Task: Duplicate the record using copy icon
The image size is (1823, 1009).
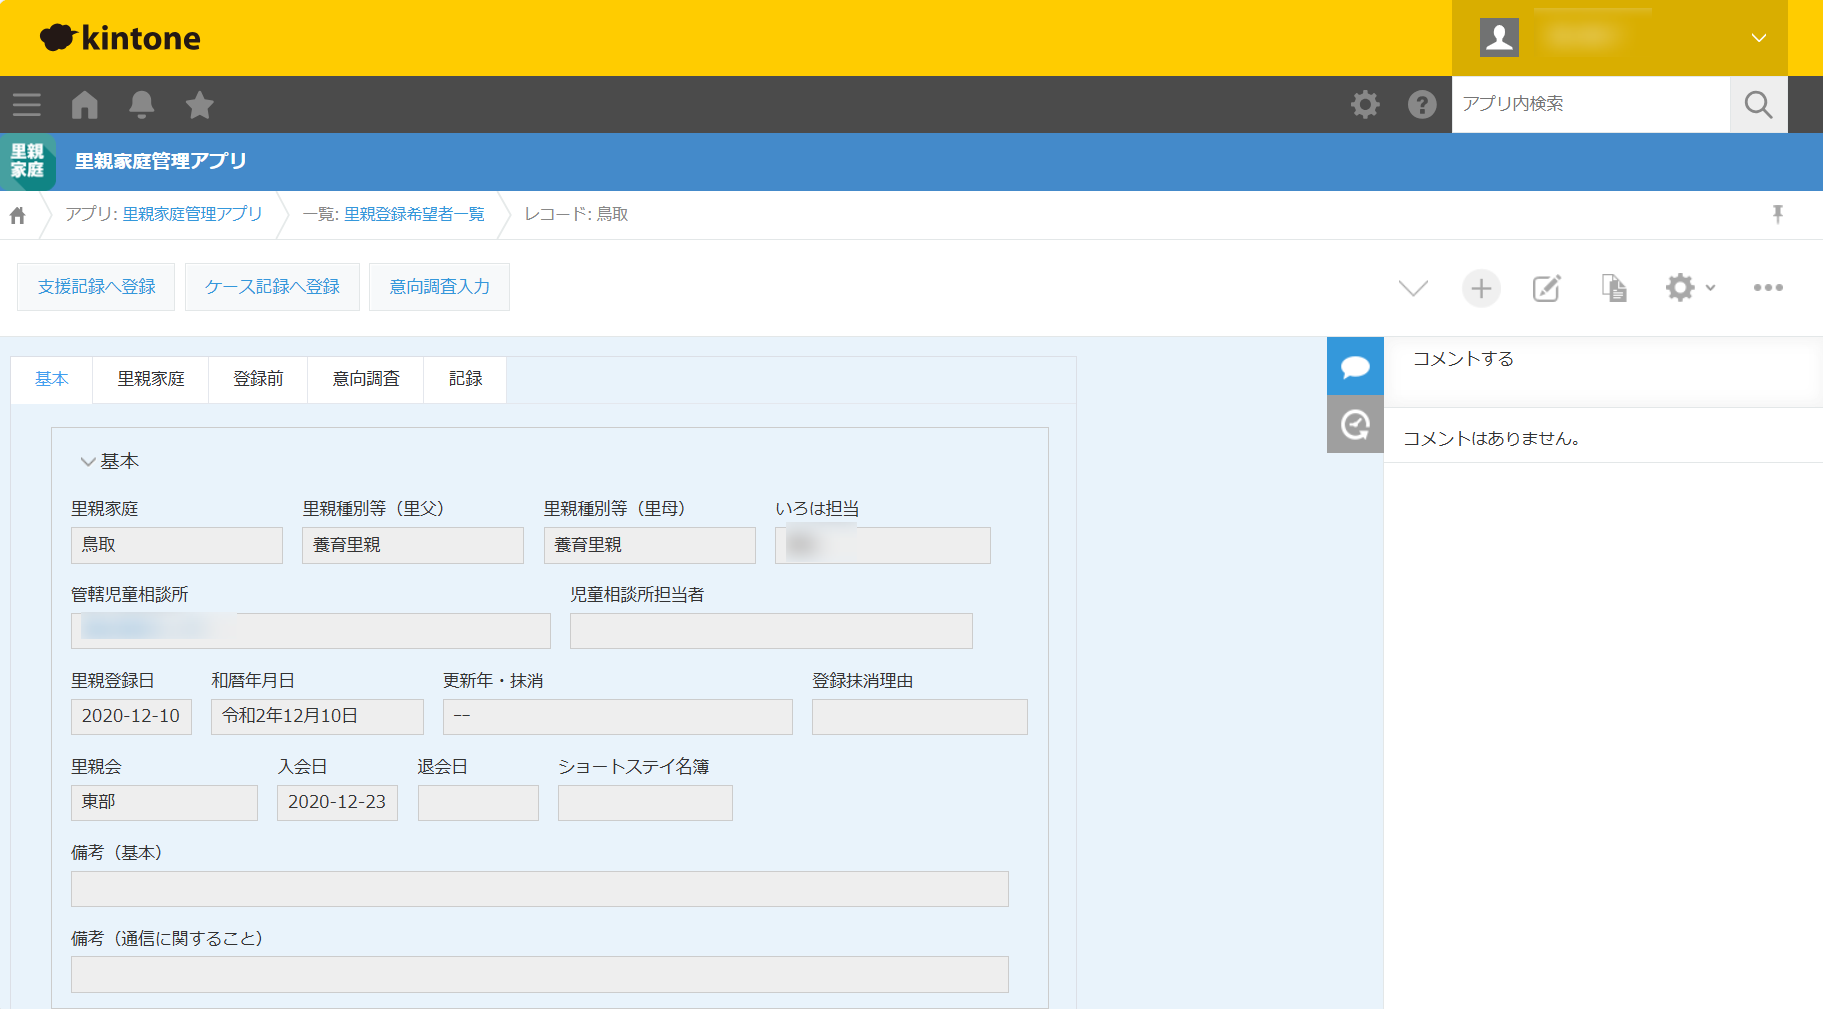Action: (x=1613, y=288)
